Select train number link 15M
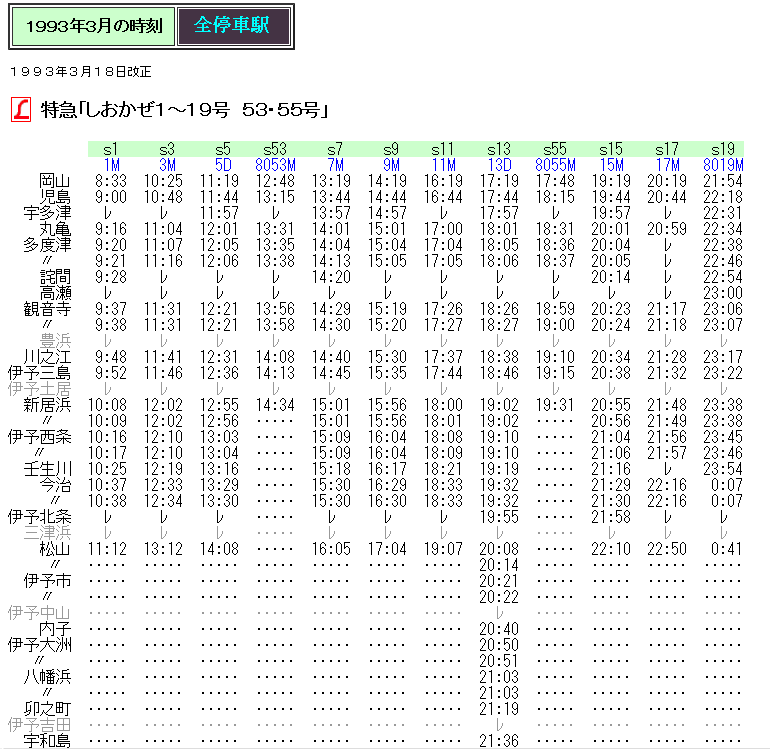The image size is (770, 749). [x=612, y=165]
